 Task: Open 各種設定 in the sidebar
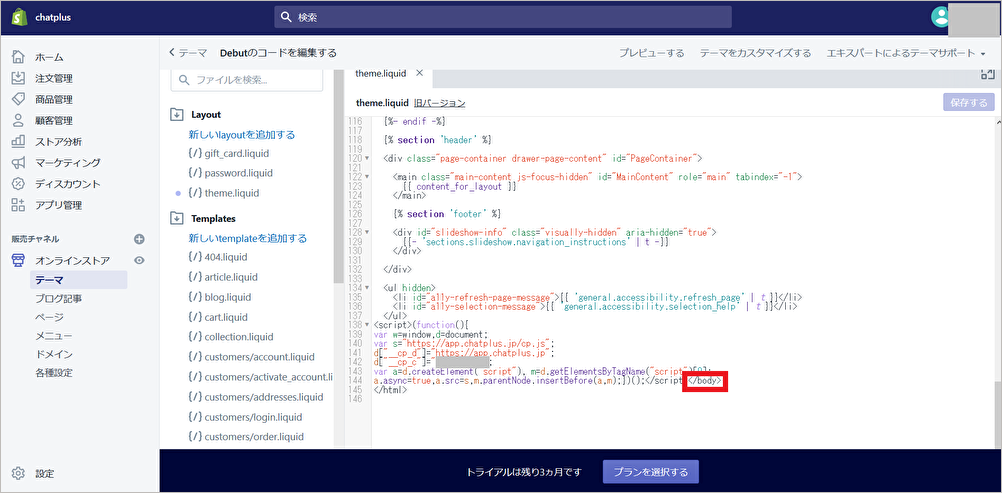54,373
